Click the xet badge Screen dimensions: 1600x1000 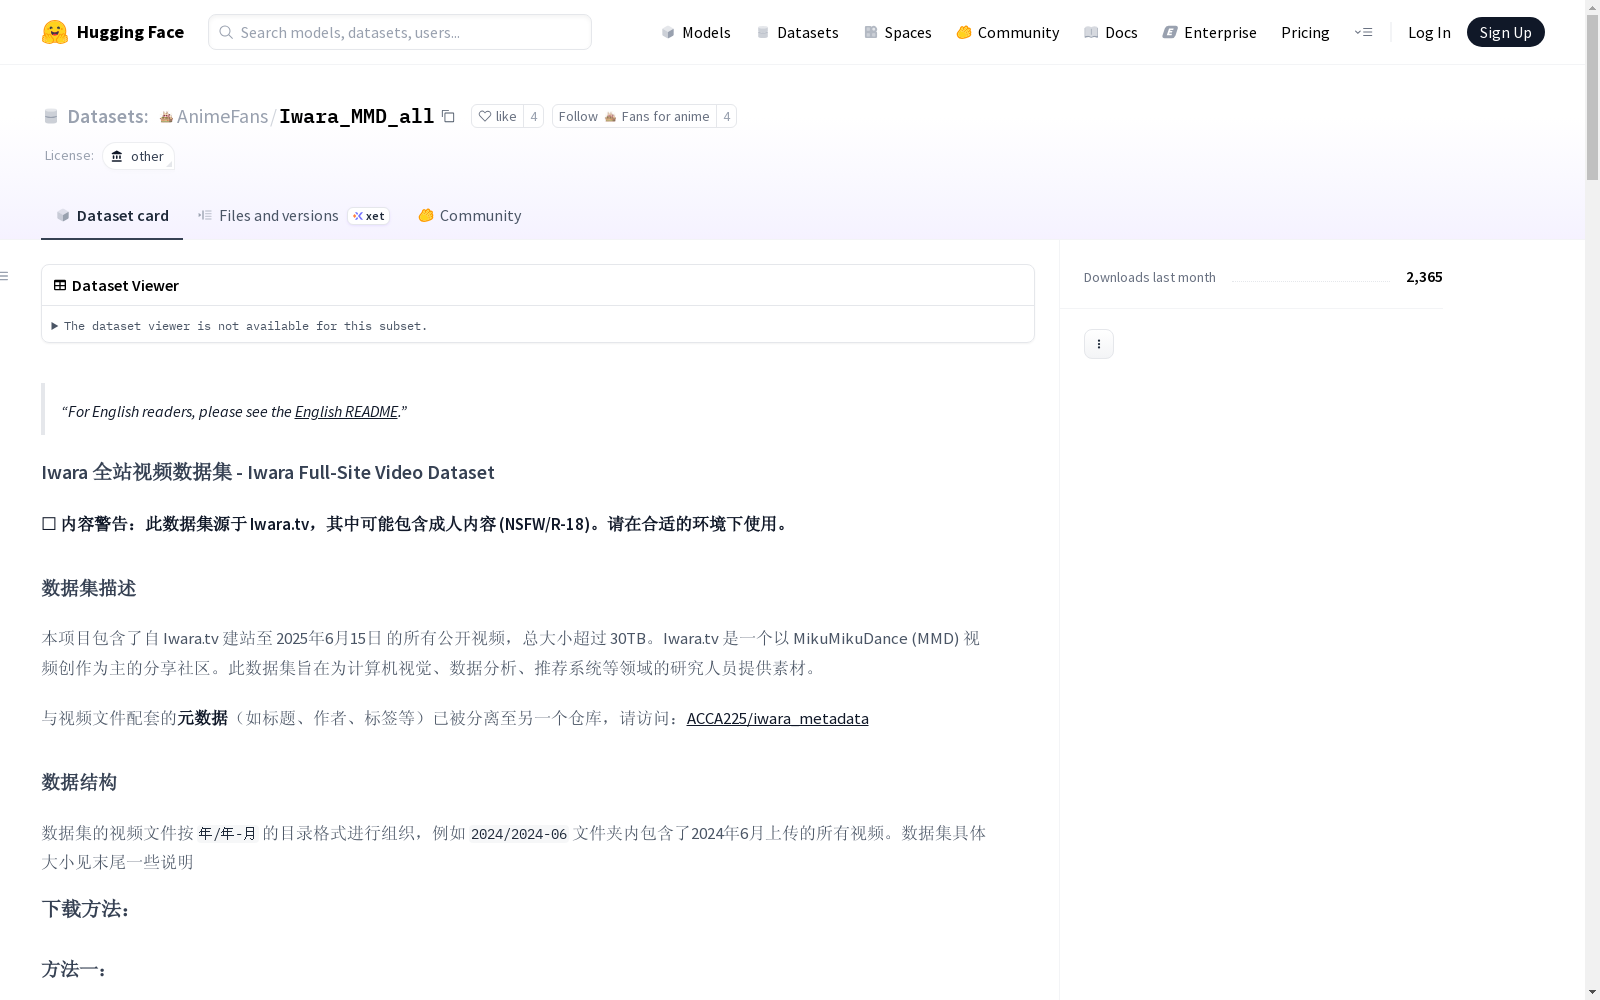[x=368, y=216]
